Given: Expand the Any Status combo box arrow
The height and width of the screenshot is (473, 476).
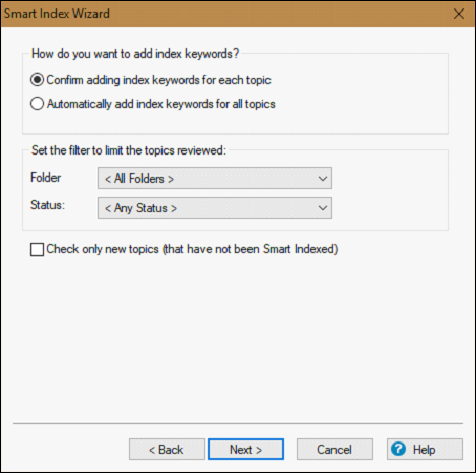Looking at the screenshot, I should pyautogui.click(x=322, y=208).
